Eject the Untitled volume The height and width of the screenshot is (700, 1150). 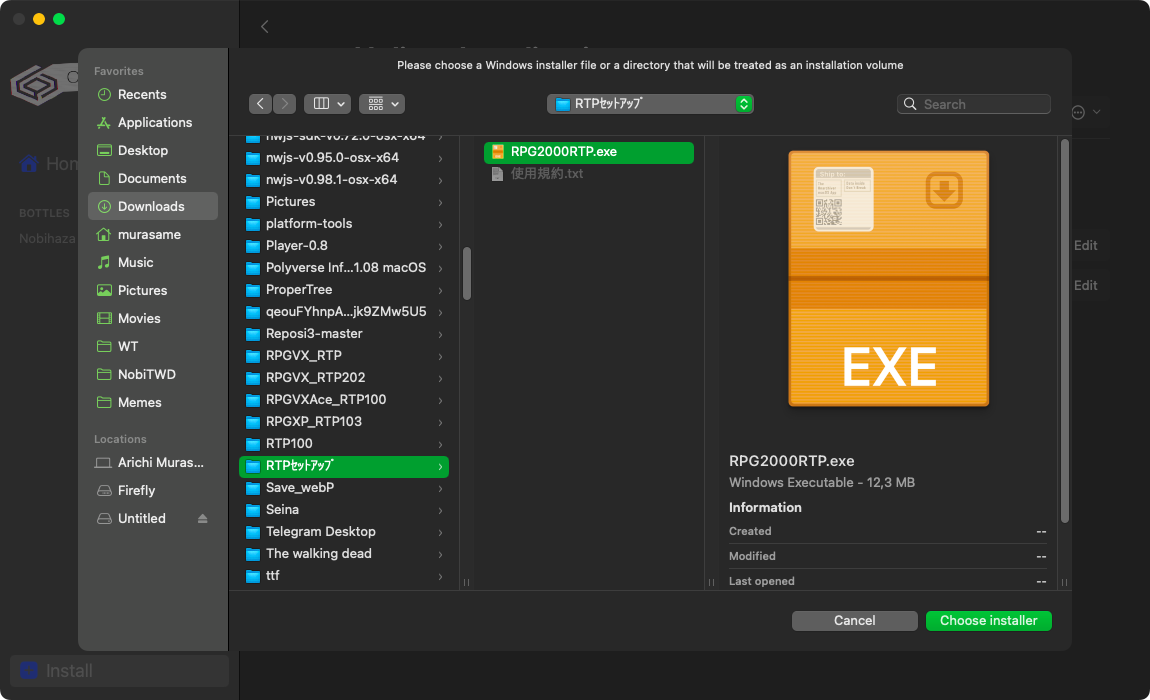pyautogui.click(x=203, y=518)
